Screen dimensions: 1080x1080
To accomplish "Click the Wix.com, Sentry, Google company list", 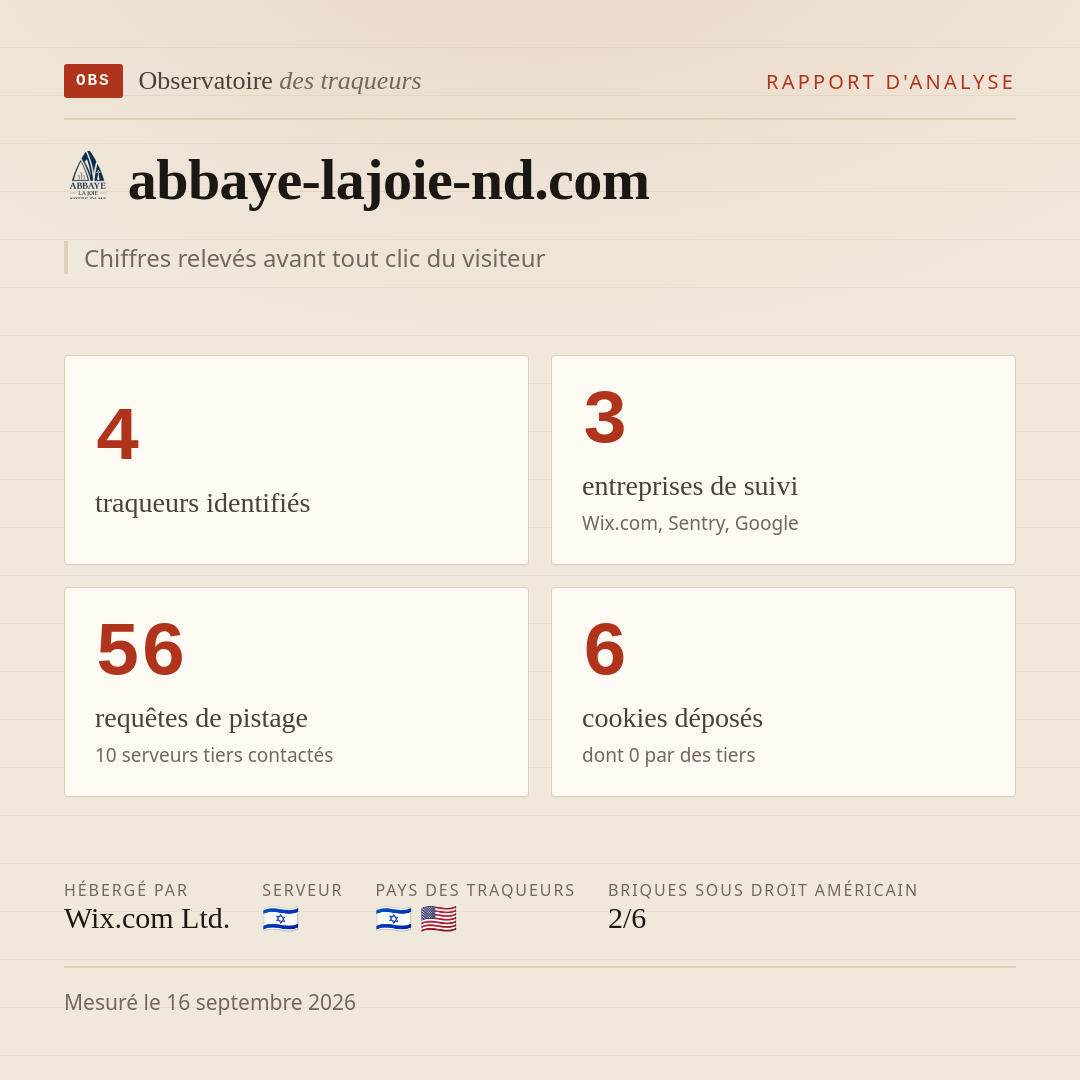I will tap(690, 523).
